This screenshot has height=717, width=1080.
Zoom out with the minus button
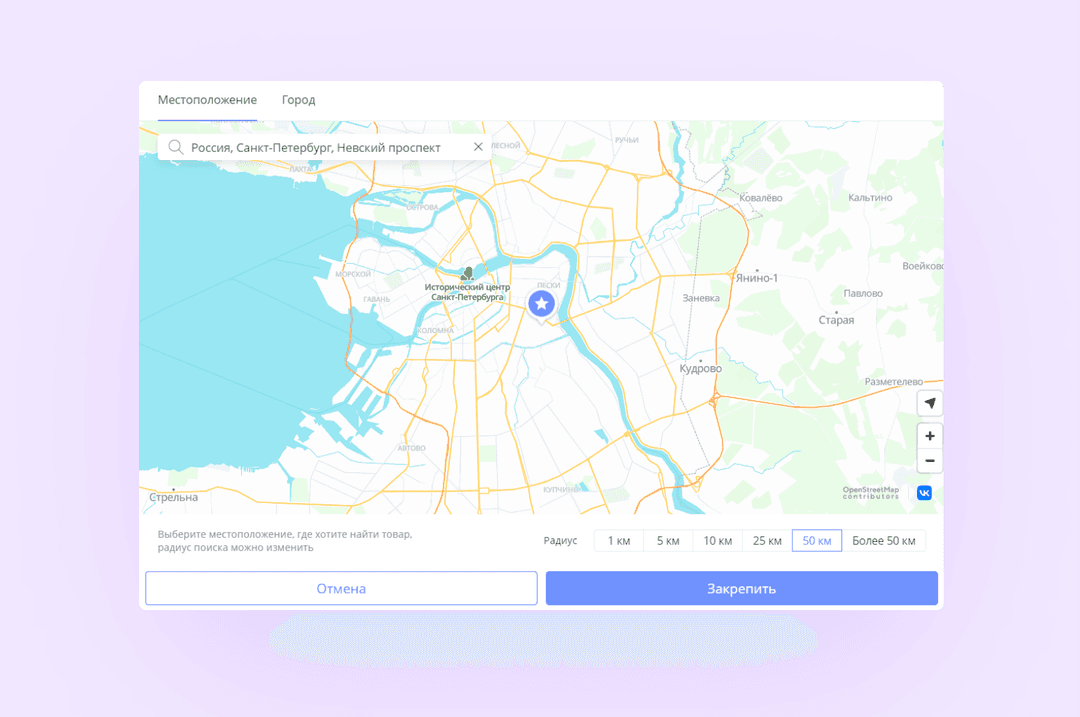pyautogui.click(x=930, y=461)
